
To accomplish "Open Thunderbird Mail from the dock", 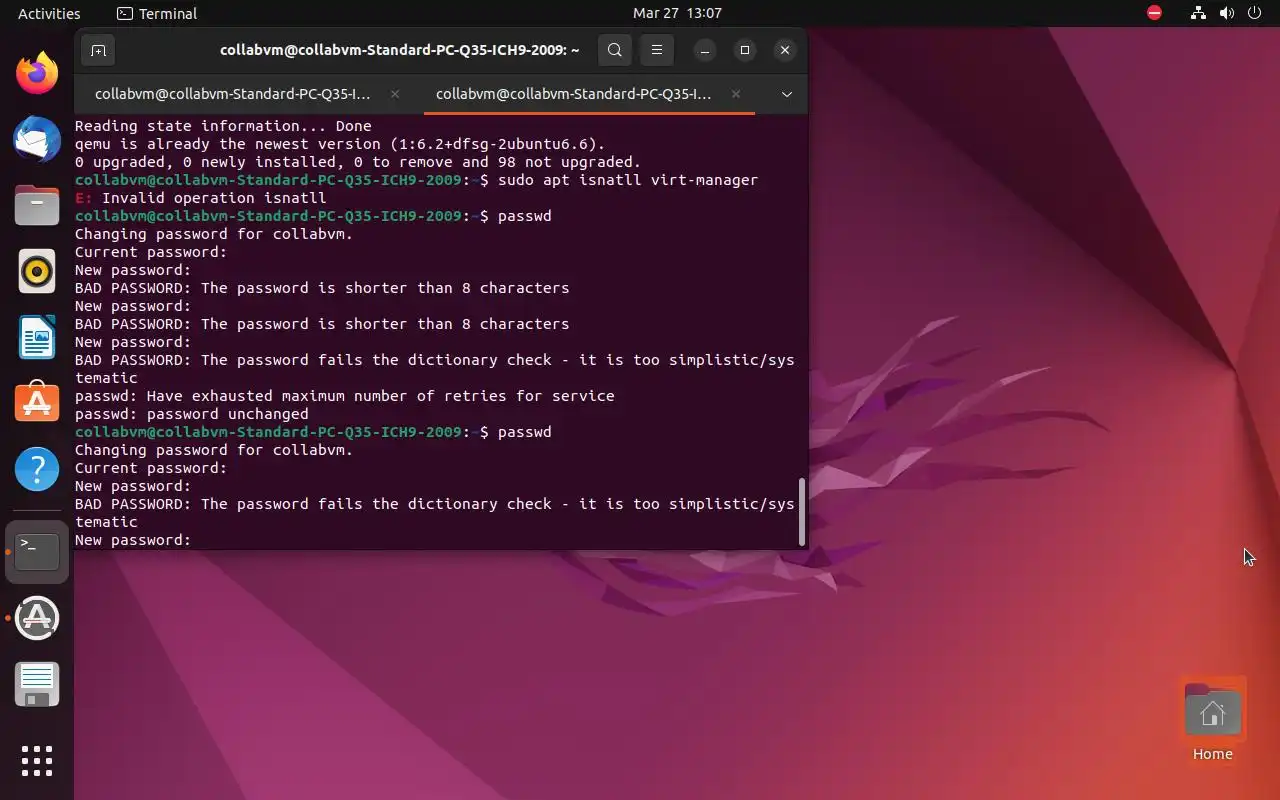I will (x=37, y=138).
